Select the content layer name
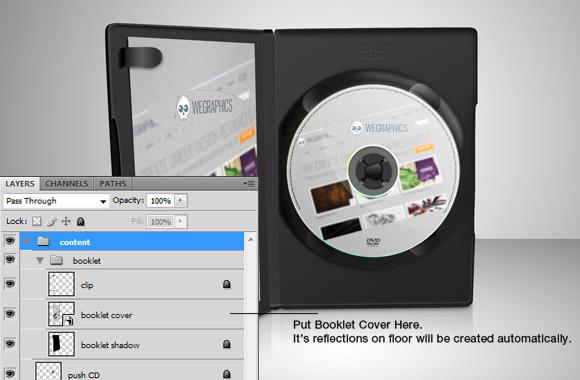This screenshot has width=580, height=380. (x=75, y=242)
